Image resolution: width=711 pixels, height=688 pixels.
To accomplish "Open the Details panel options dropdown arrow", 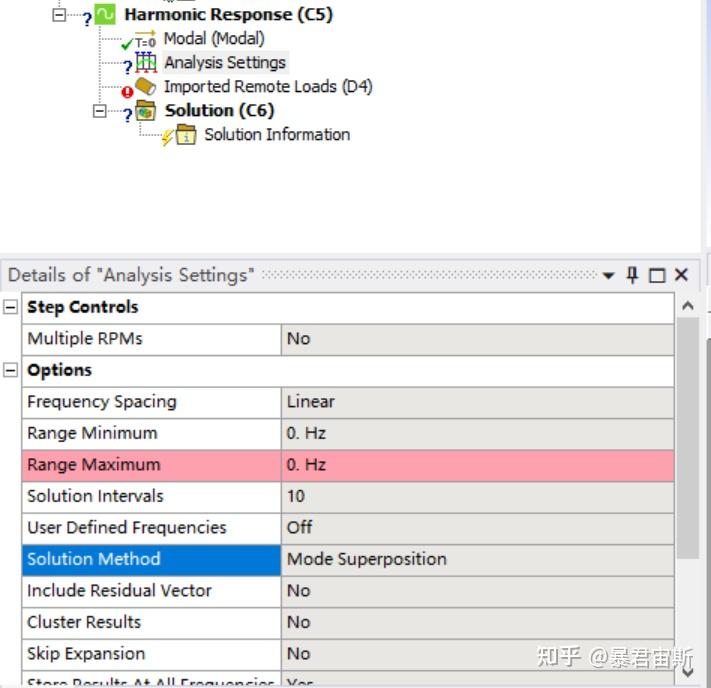I will click(x=608, y=275).
